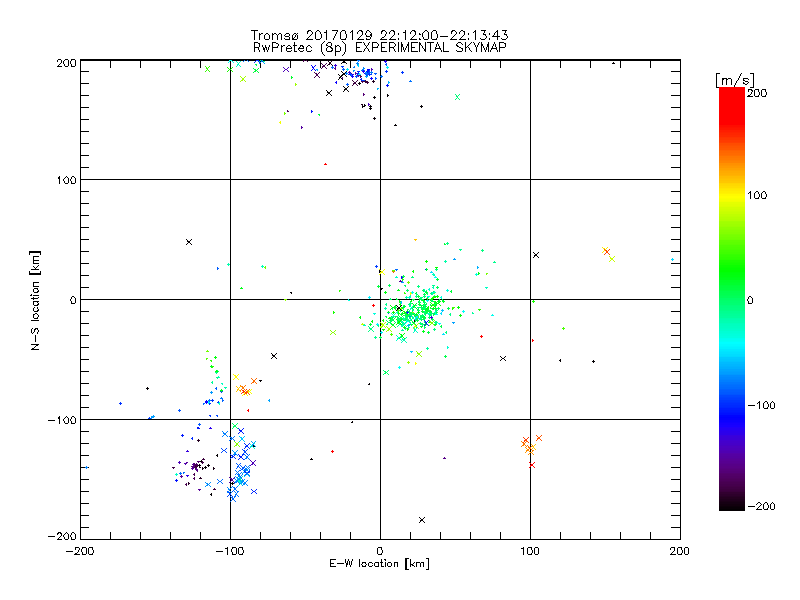The width and height of the screenshot is (800, 600).
Task: Click the title 'Tromsø 20170129 22:12:00-22:13:43'
Action: tap(379, 35)
